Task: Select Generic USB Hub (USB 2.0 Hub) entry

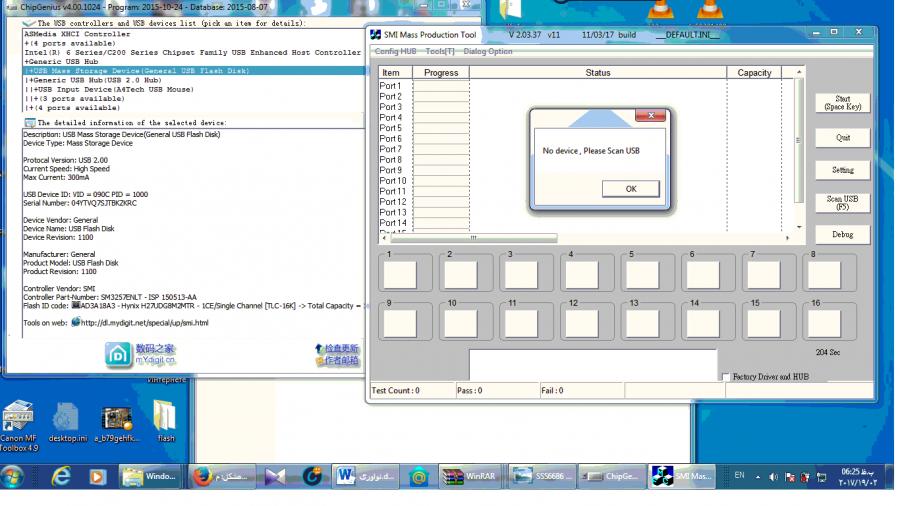Action: 95,80
